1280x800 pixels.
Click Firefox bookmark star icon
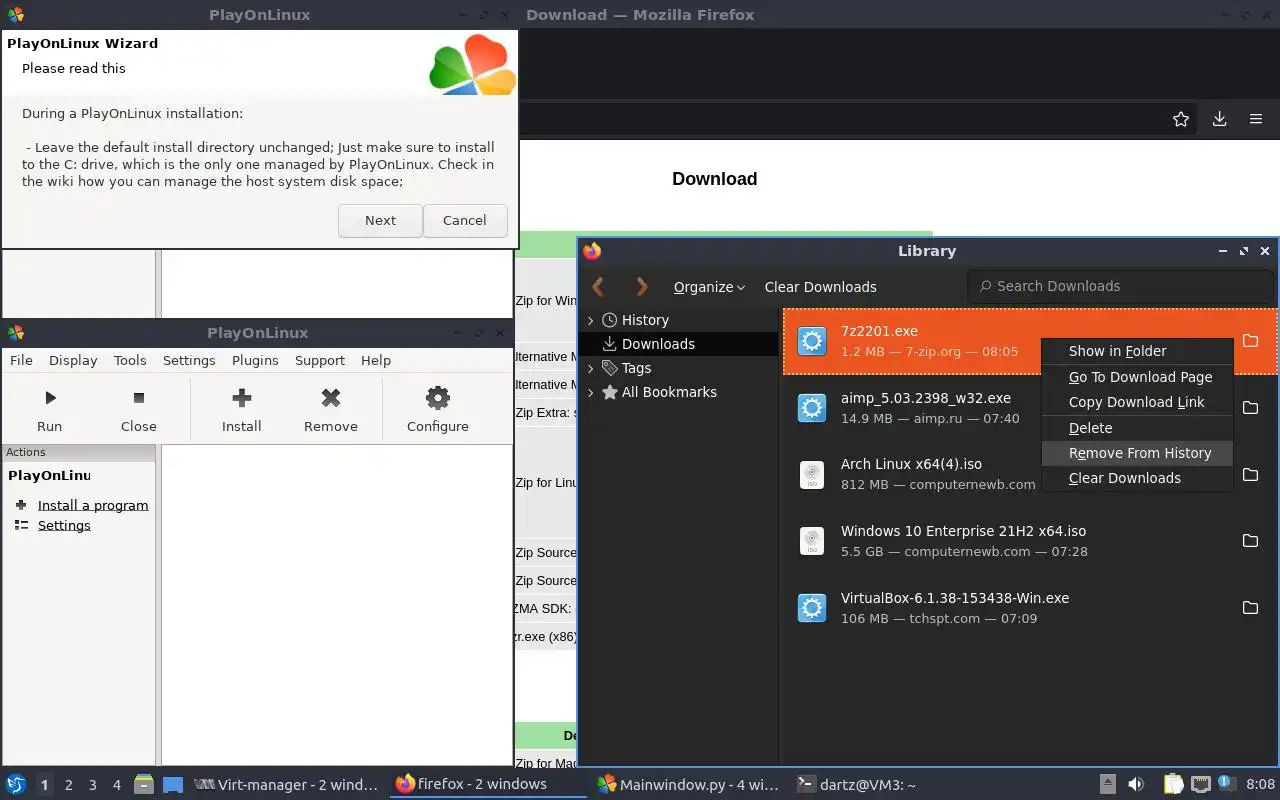[x=1181, y=119]
